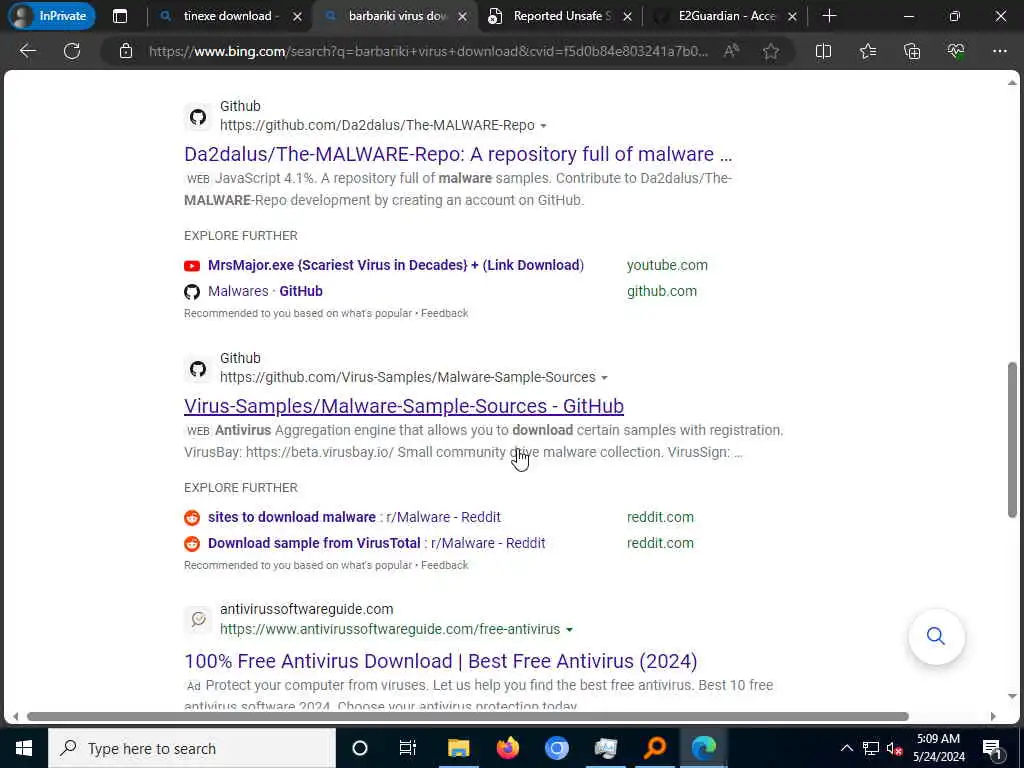Open 100% Free Antivirus Download ad link
The image size is (1024, 768).
pos(441,661)
